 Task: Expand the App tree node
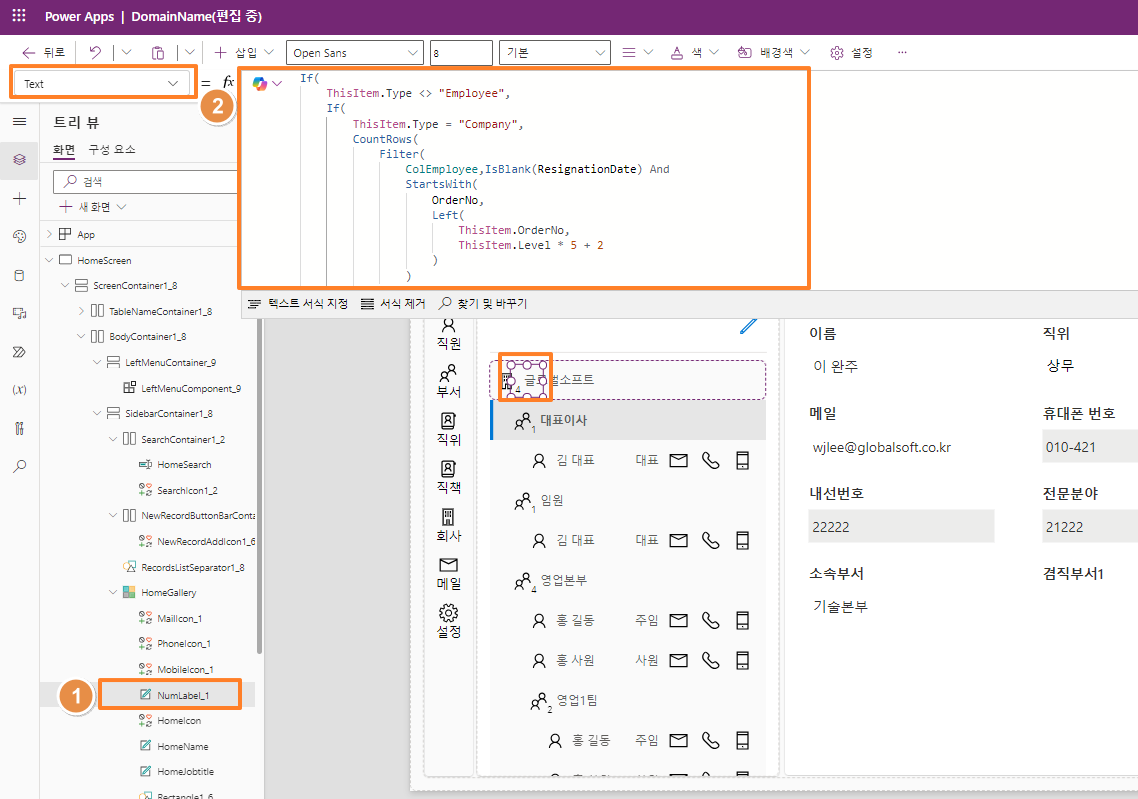tap(49, 234)
